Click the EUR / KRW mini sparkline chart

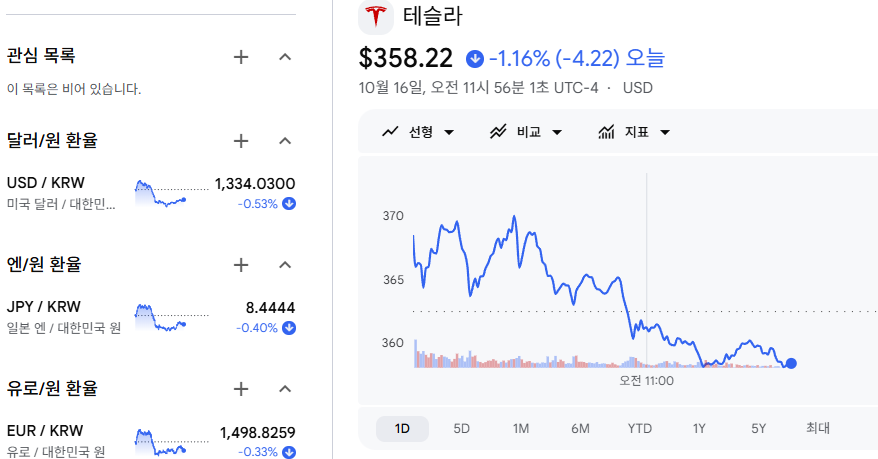pos(171,442)
